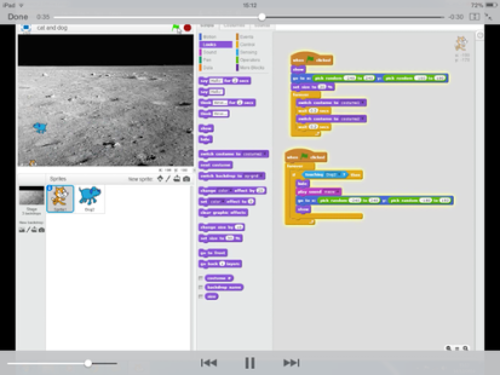Pause the video playback
This screenshot has width=500, height=375.
[250, 363]
